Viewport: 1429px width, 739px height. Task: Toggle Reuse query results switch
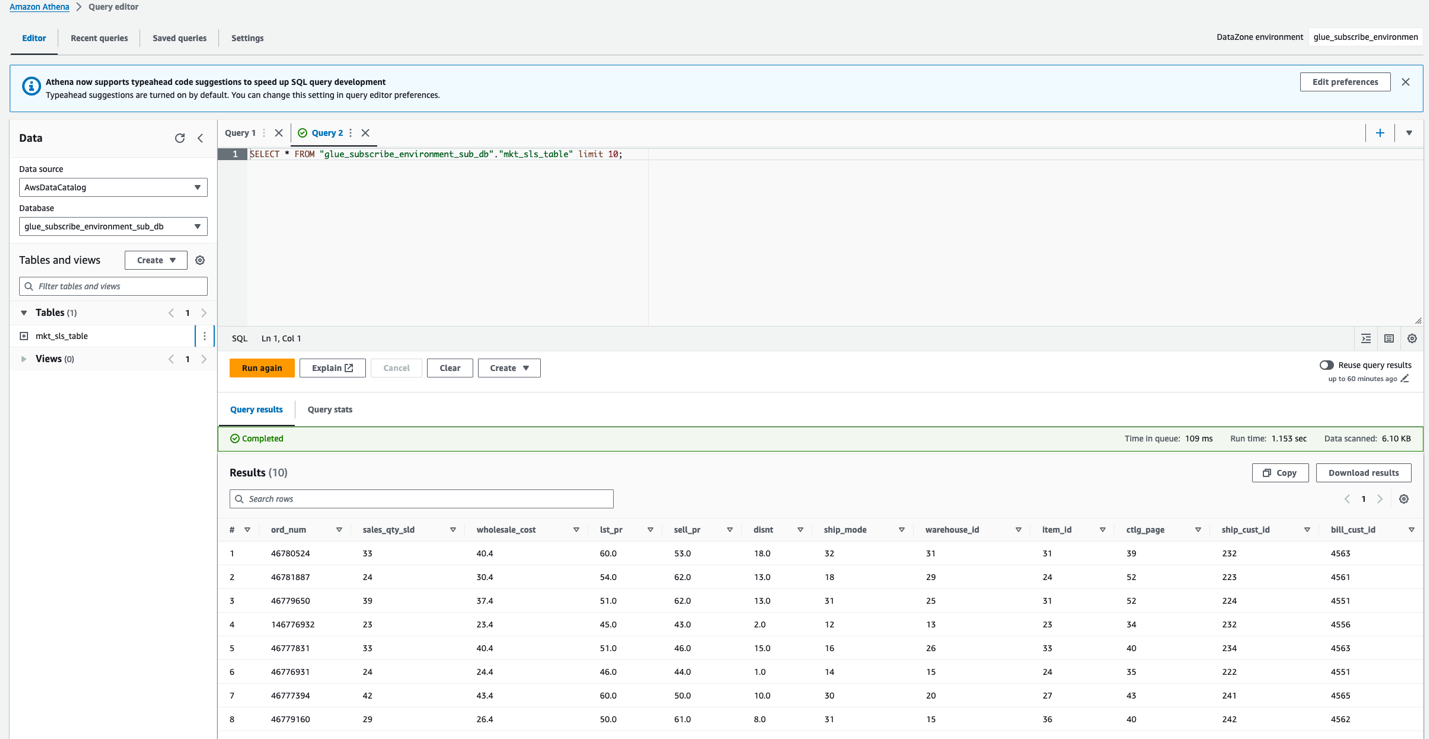tap(1326, 365)
